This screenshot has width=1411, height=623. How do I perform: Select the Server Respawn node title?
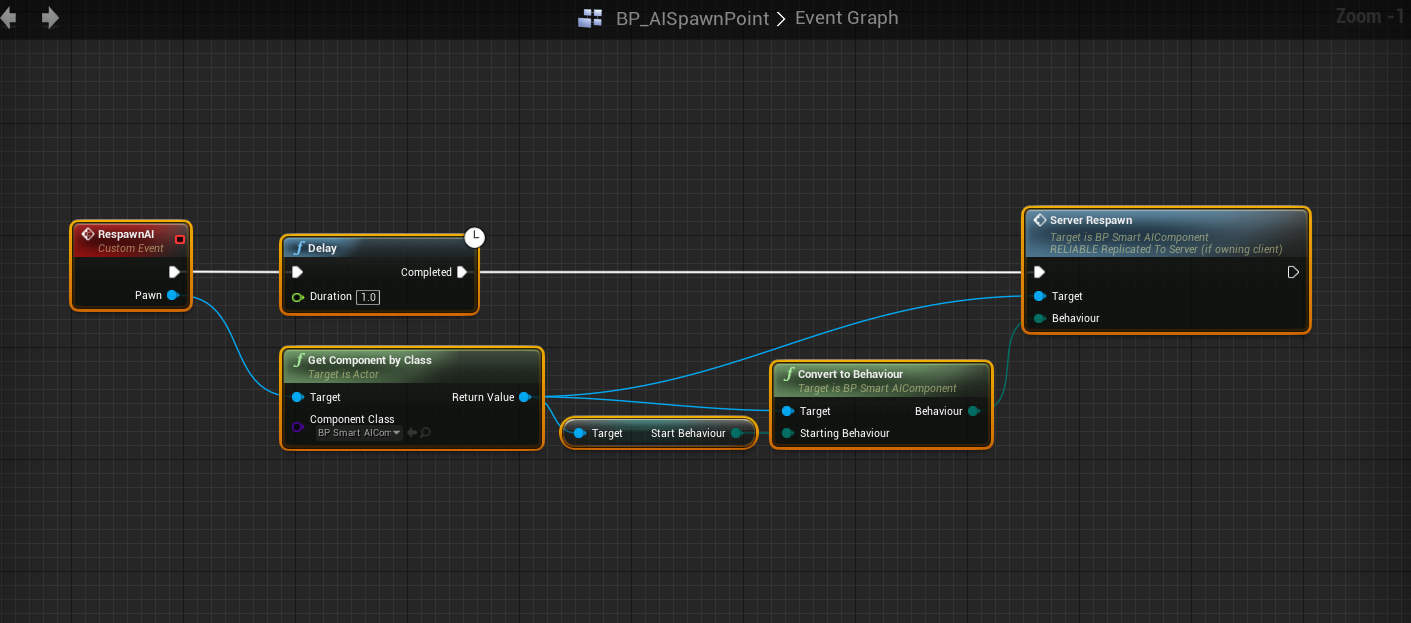click(x=1091, y=220)
